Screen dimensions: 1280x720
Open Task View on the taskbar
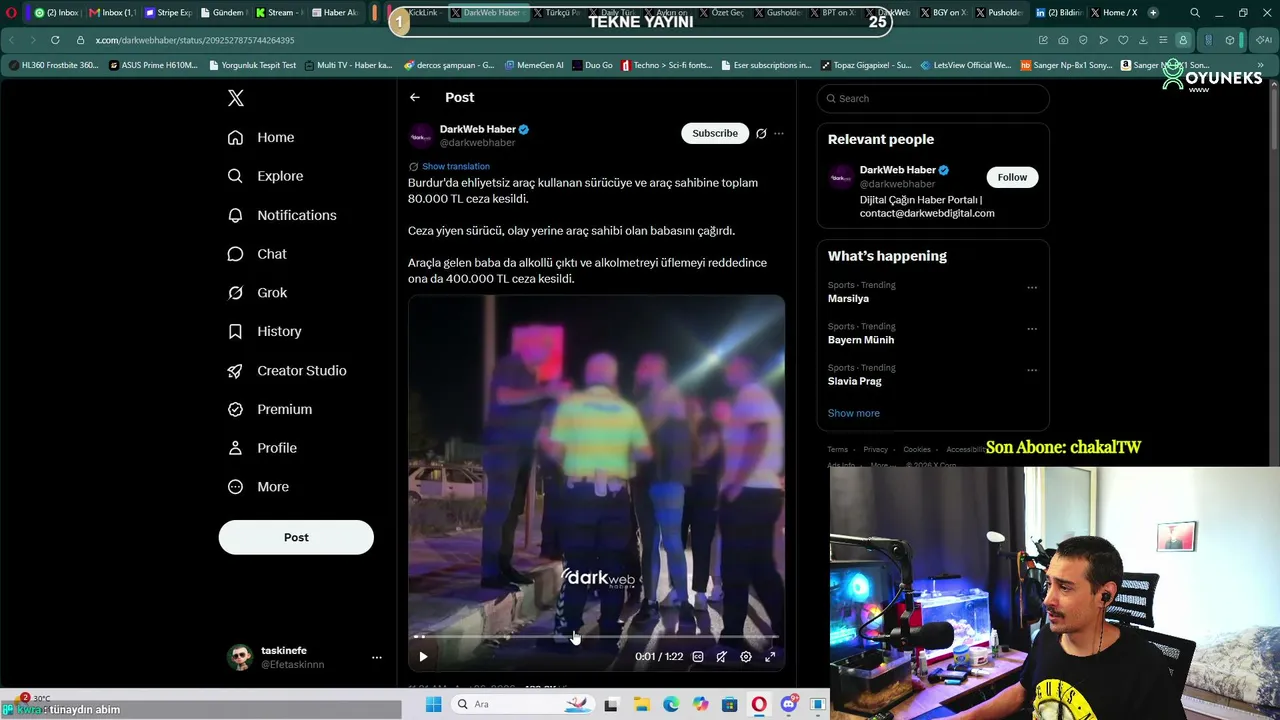(611, 704)
